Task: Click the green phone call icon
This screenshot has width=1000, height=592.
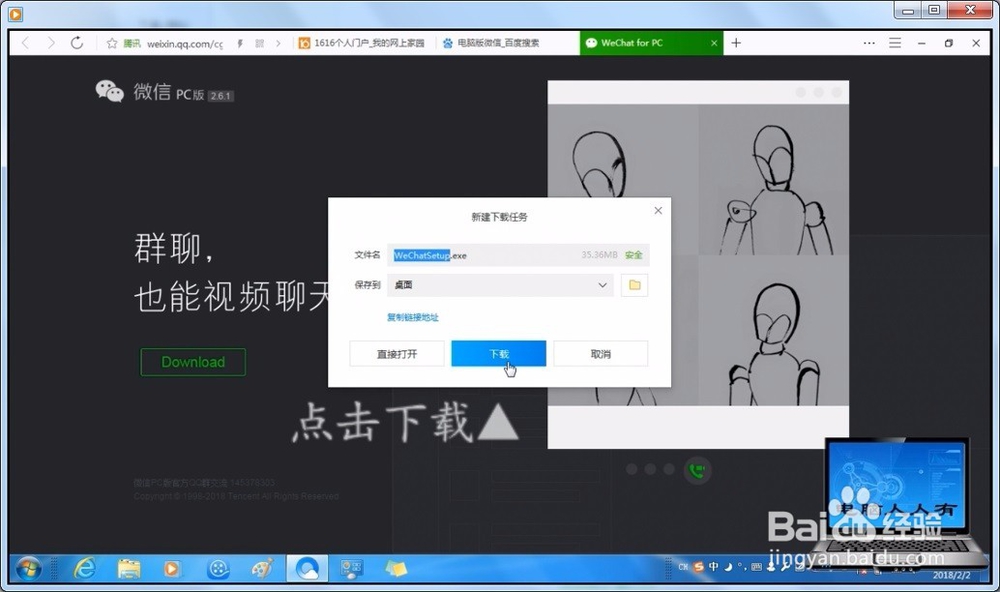Action: click(x=696, y=468)
